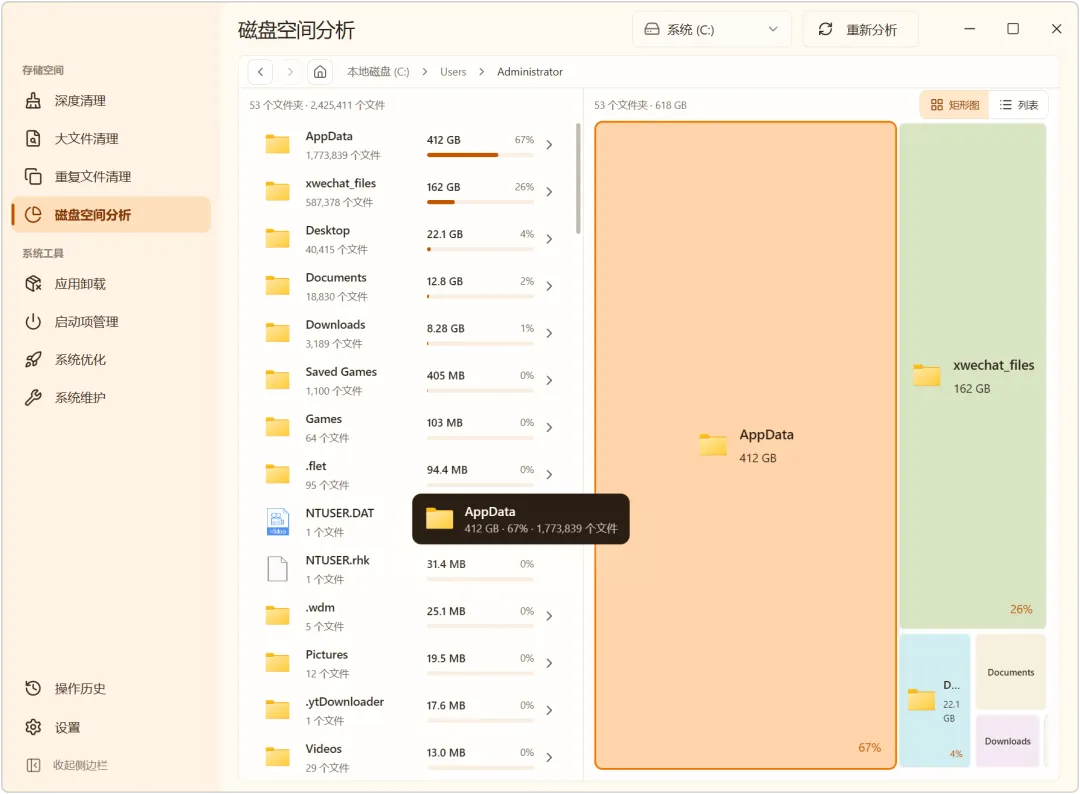Click Documents folder icon in list
Screen dimensions: 1080x794
[278, 285]
